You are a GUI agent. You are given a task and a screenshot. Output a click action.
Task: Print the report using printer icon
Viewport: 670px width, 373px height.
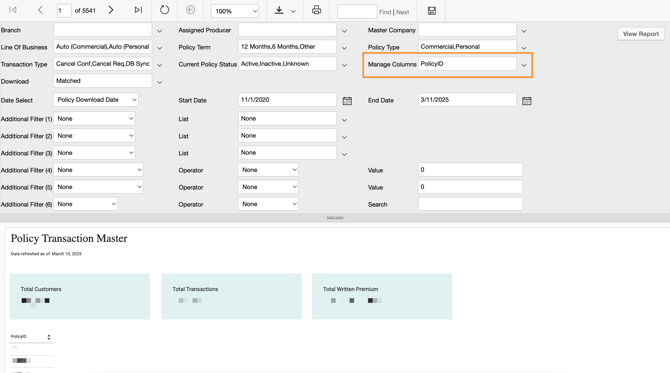pos(316,10)
